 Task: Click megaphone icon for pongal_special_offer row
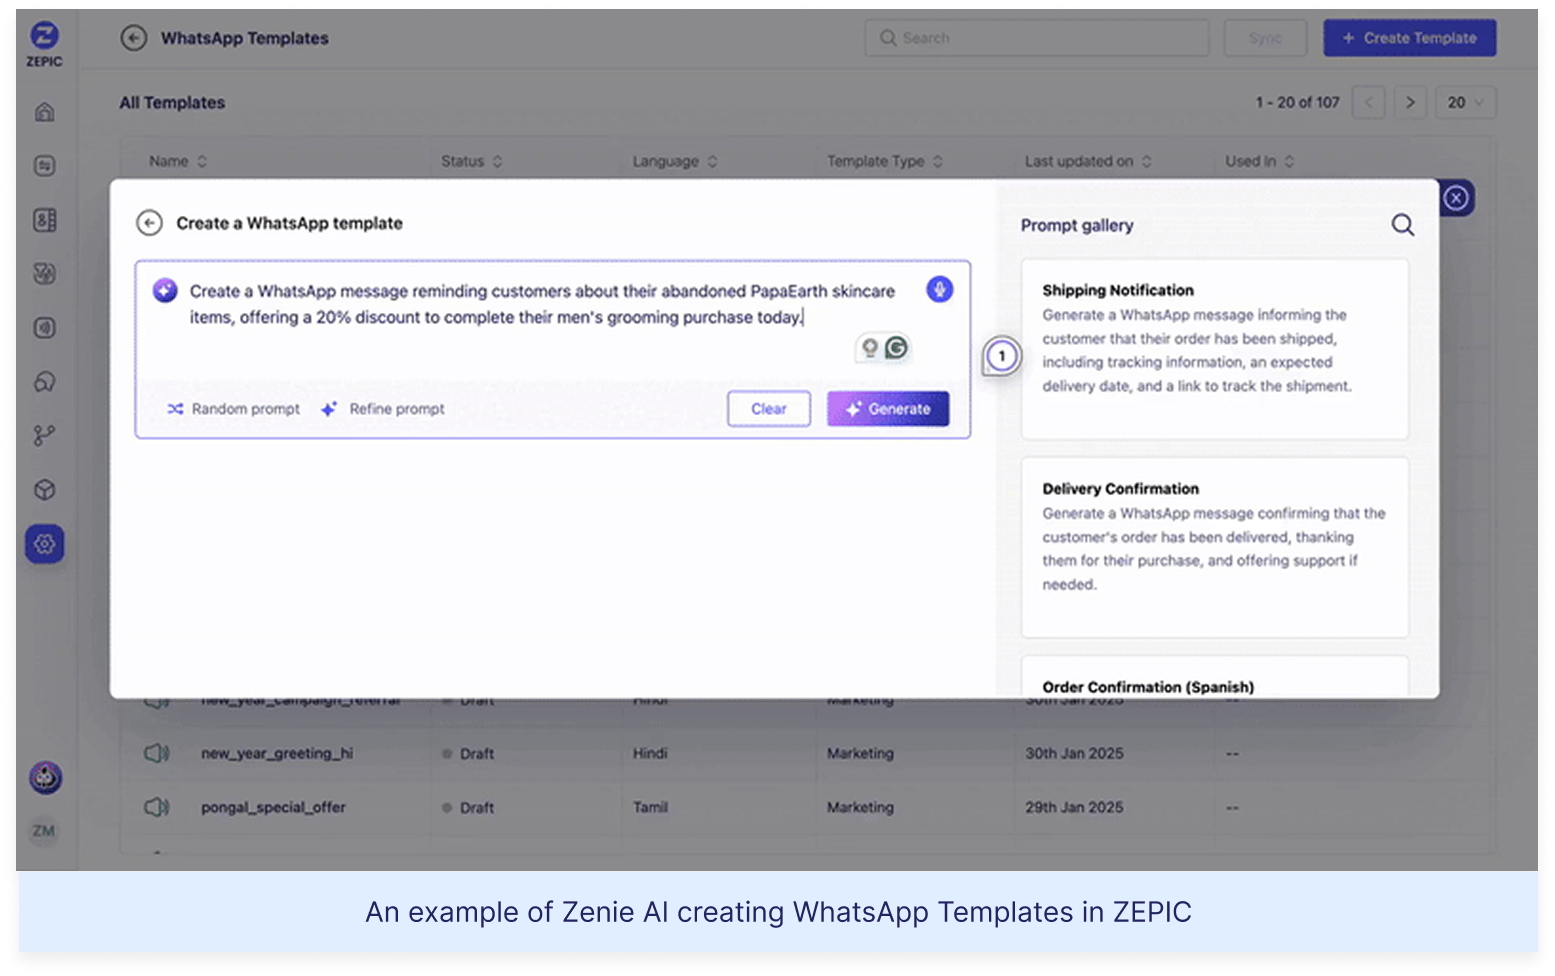(x=157, y=807)
